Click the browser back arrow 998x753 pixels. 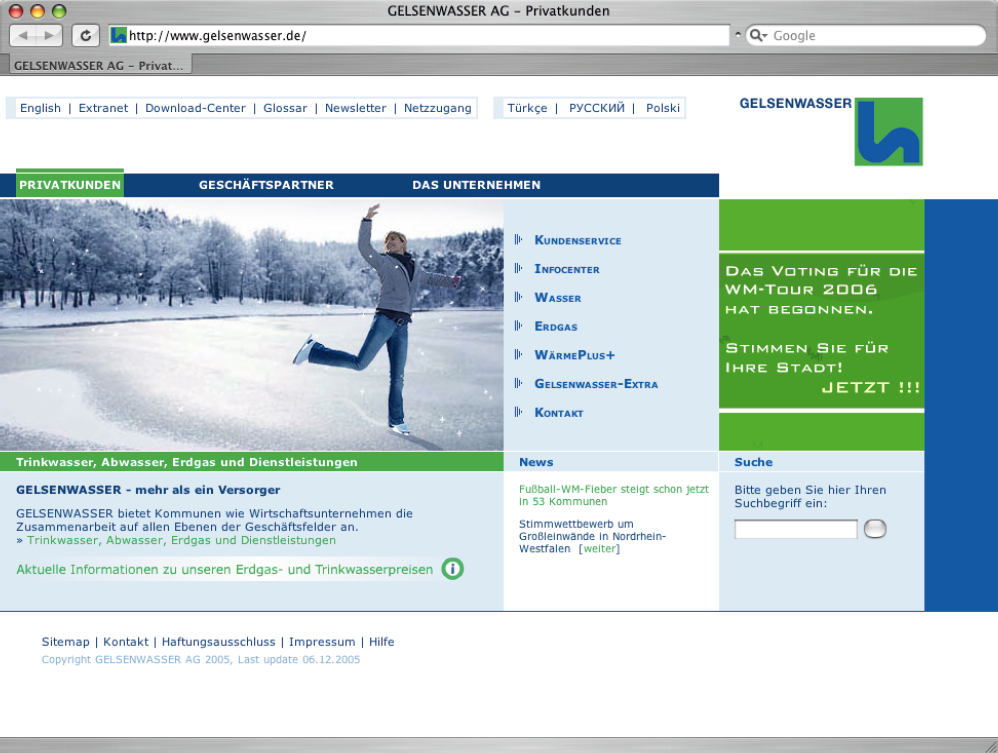coord(24,34)
